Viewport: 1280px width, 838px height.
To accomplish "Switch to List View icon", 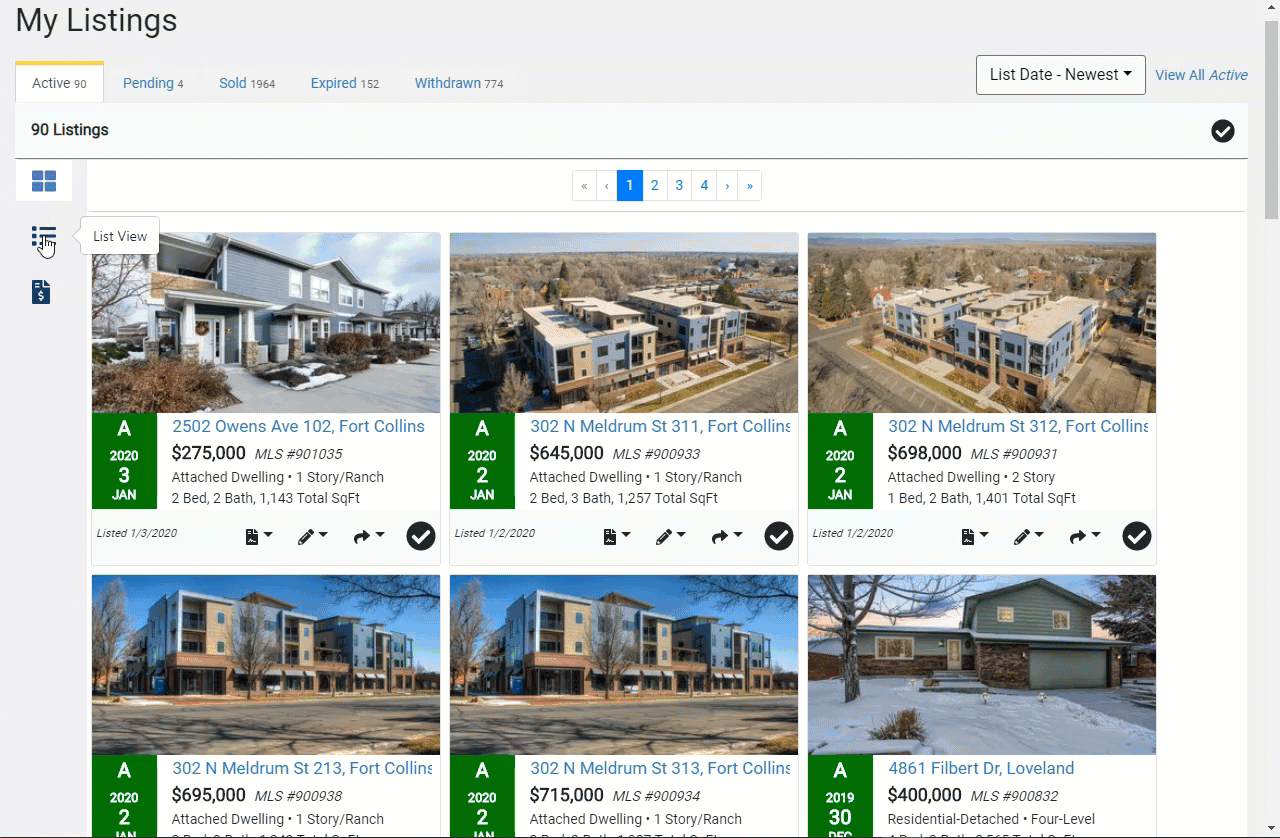I will click(43, 238).
